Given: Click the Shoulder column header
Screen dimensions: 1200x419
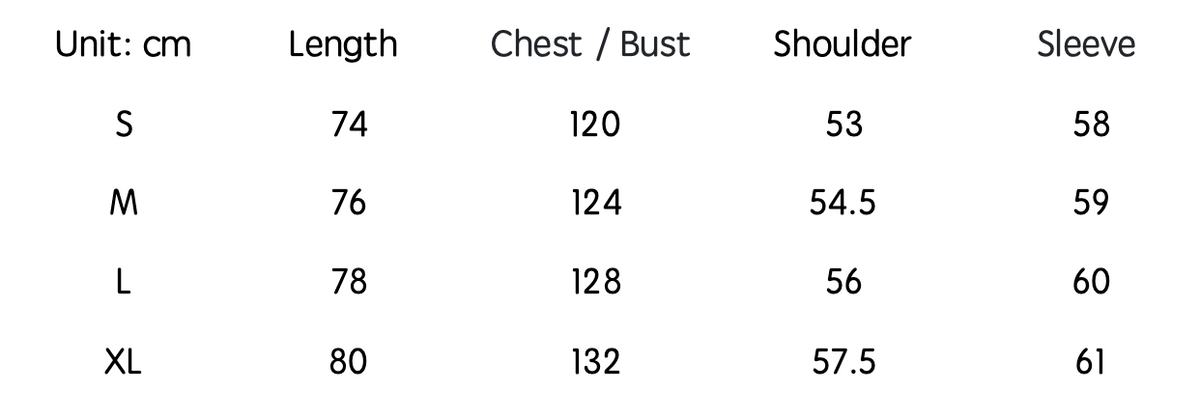Looking at the screenshot, I should (x=842, y=44).
